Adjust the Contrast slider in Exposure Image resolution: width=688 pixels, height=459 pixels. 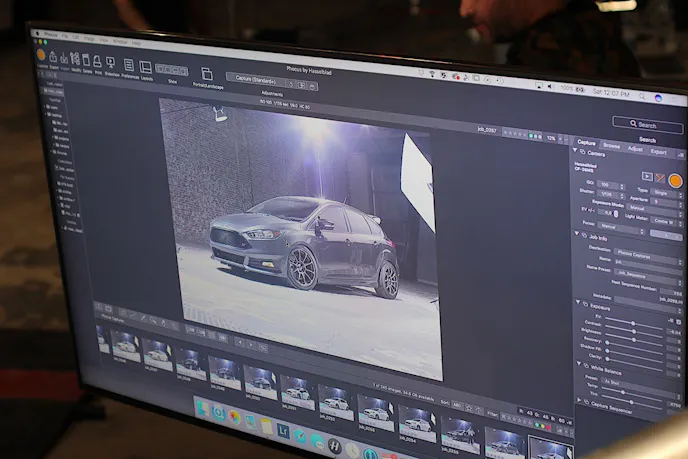[632, 322]
